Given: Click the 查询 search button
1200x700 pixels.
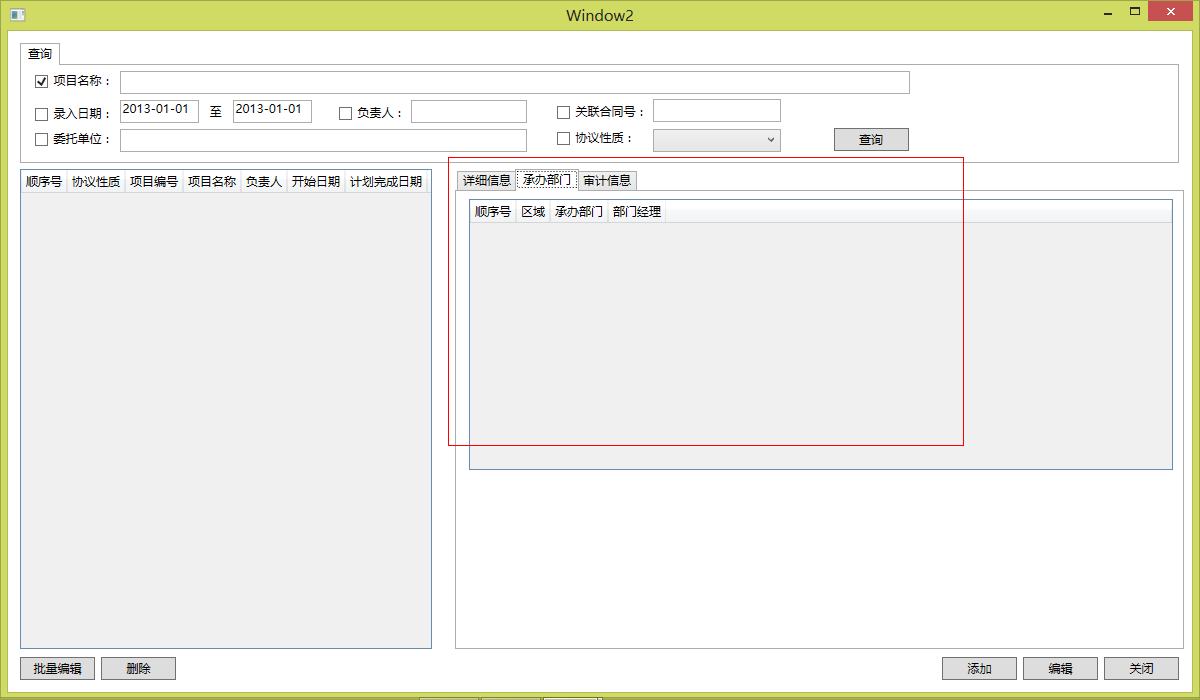Looking at the screenshot, I should pos(871,140).
